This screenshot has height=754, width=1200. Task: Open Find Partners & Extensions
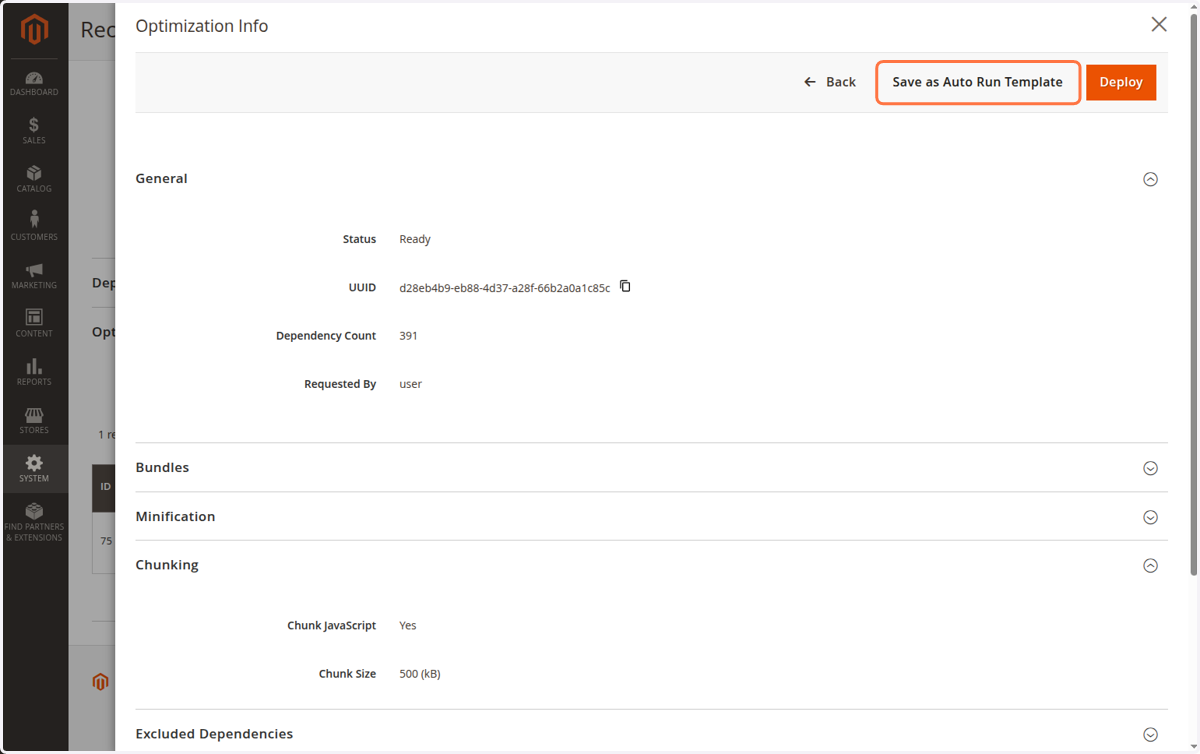tap(34, 523)
